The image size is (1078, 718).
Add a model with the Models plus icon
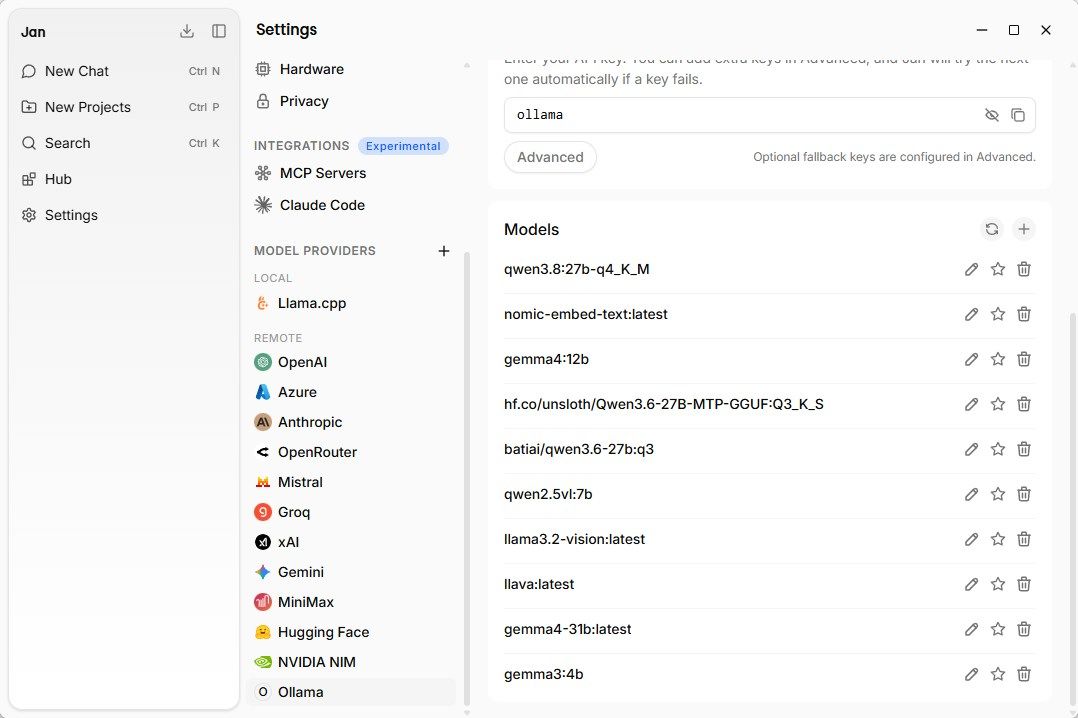1024,229
